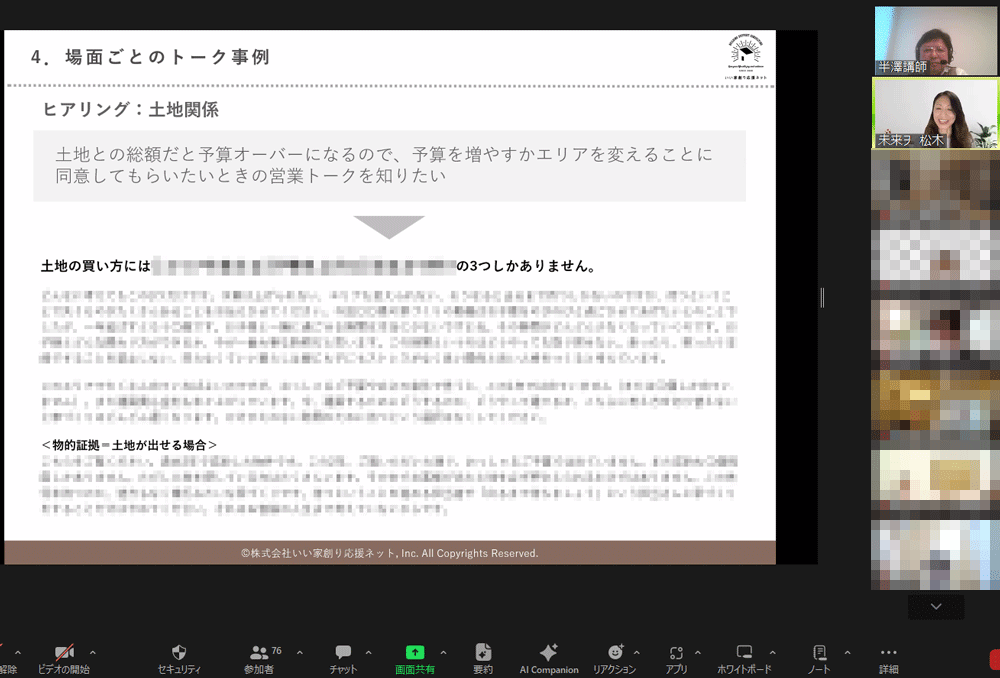Start video with the ビデオの開始 camera icon
Viewport: 1000px width, 678px height.
64,652
